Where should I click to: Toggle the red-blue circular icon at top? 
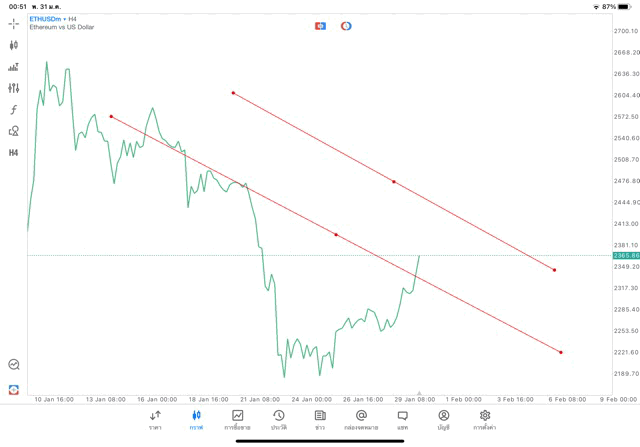click(x=346, y=25)
